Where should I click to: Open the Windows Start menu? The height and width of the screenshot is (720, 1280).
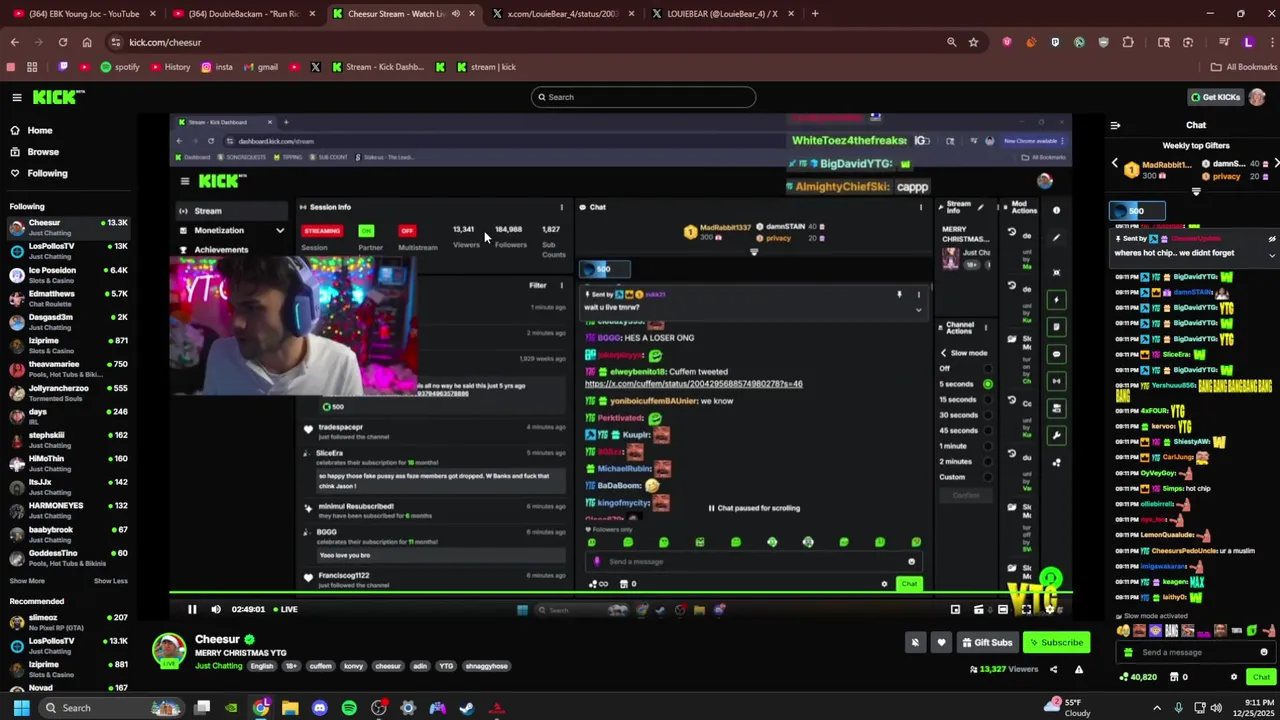21,708
